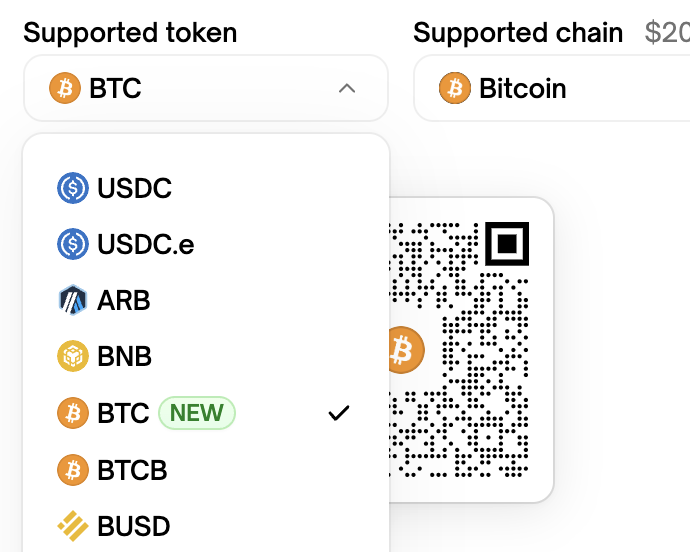This screenshot has width=690, height=552.
Task: Select BNB token option
Action: (125, 356)
